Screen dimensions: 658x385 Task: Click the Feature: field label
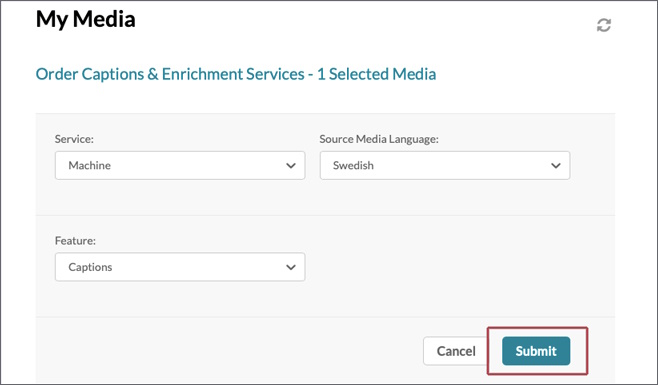point(75,241)
